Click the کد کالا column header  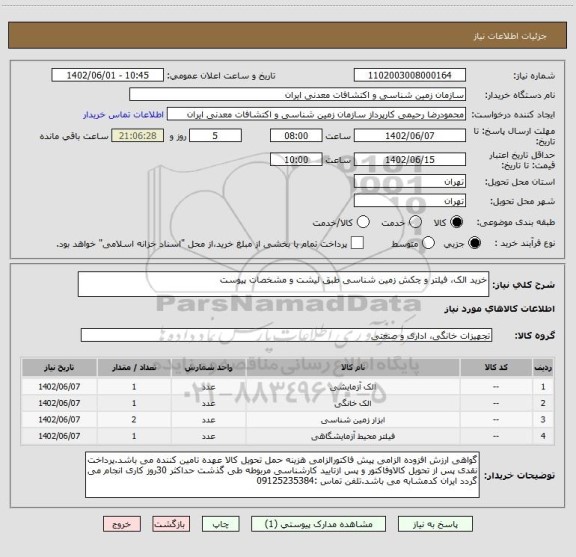coord(496,367)
